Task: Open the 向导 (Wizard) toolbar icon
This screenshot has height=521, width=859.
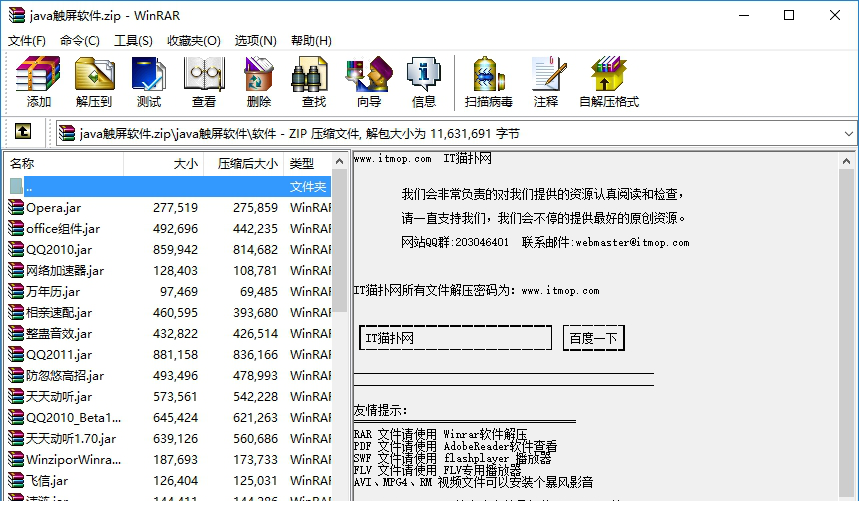Action: (x=369, y=74)
